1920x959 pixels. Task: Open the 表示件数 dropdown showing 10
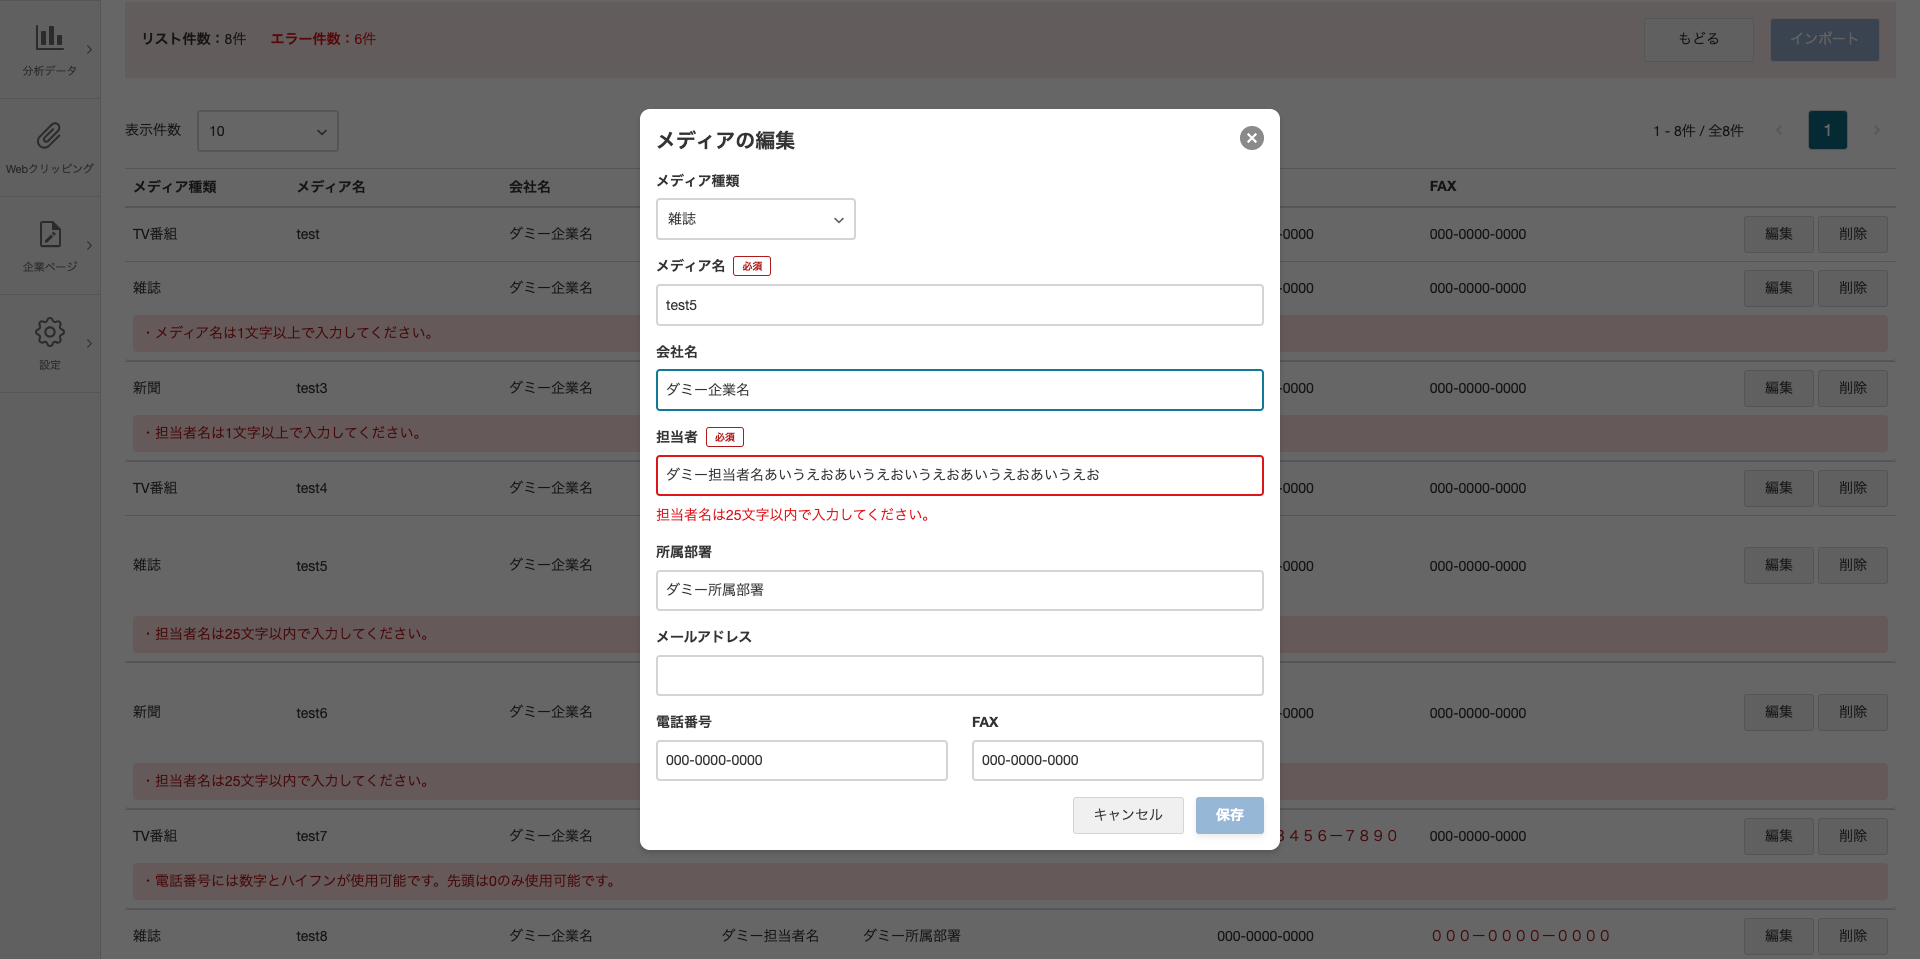[268, 131]
